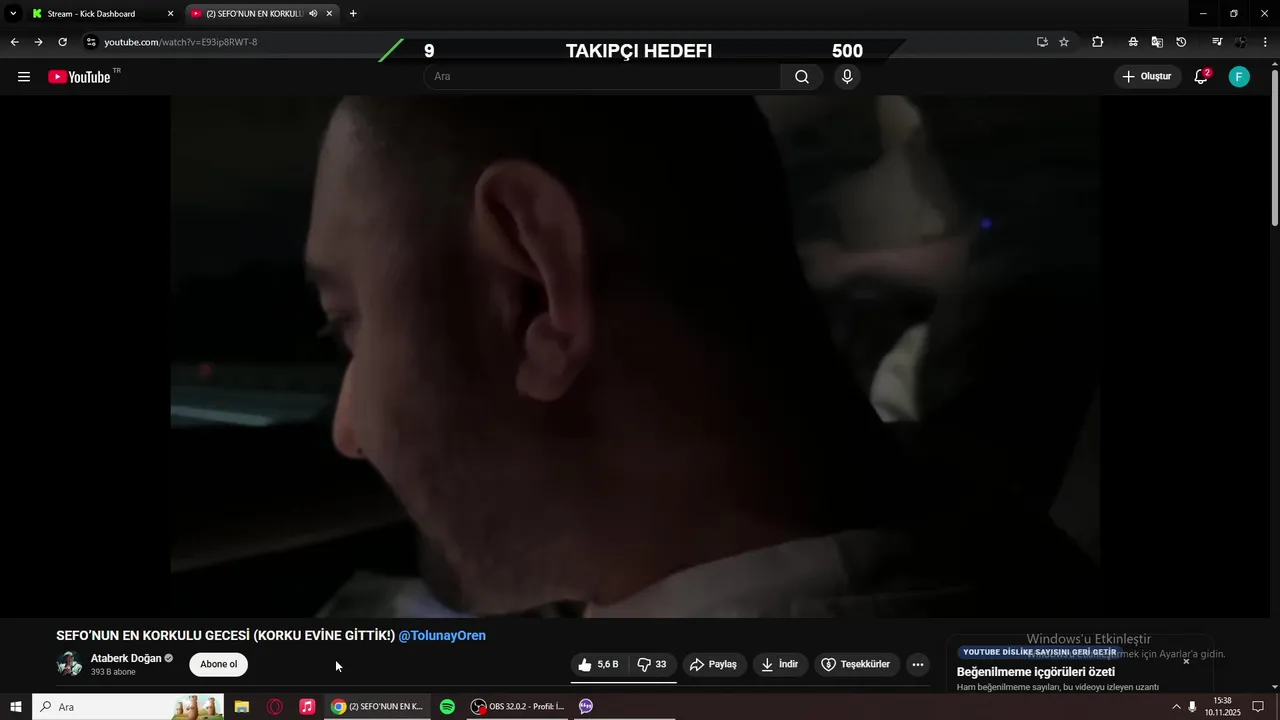The image size is (1280, 720).
Task: Focus the YouTube search box
Action: [x=603, y=77]
